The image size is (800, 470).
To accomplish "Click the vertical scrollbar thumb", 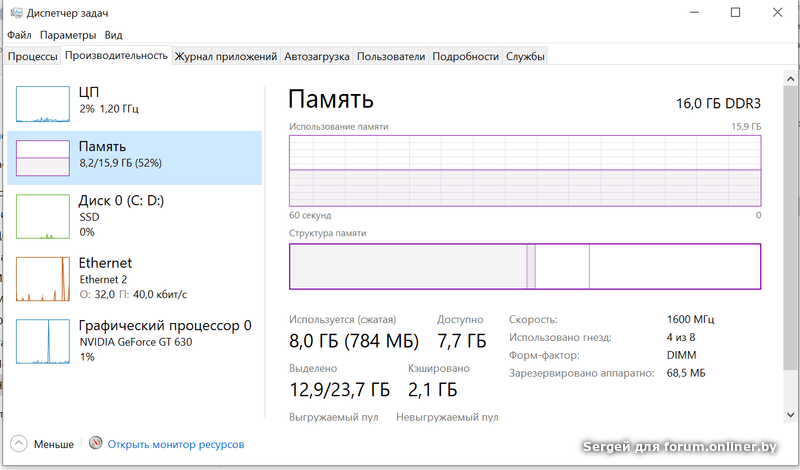I will [790, 228].
